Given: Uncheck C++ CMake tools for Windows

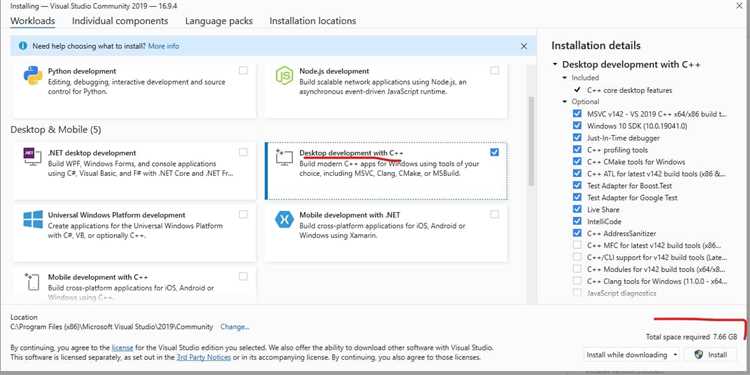Looking at the screenshot, I should (577, 162).
